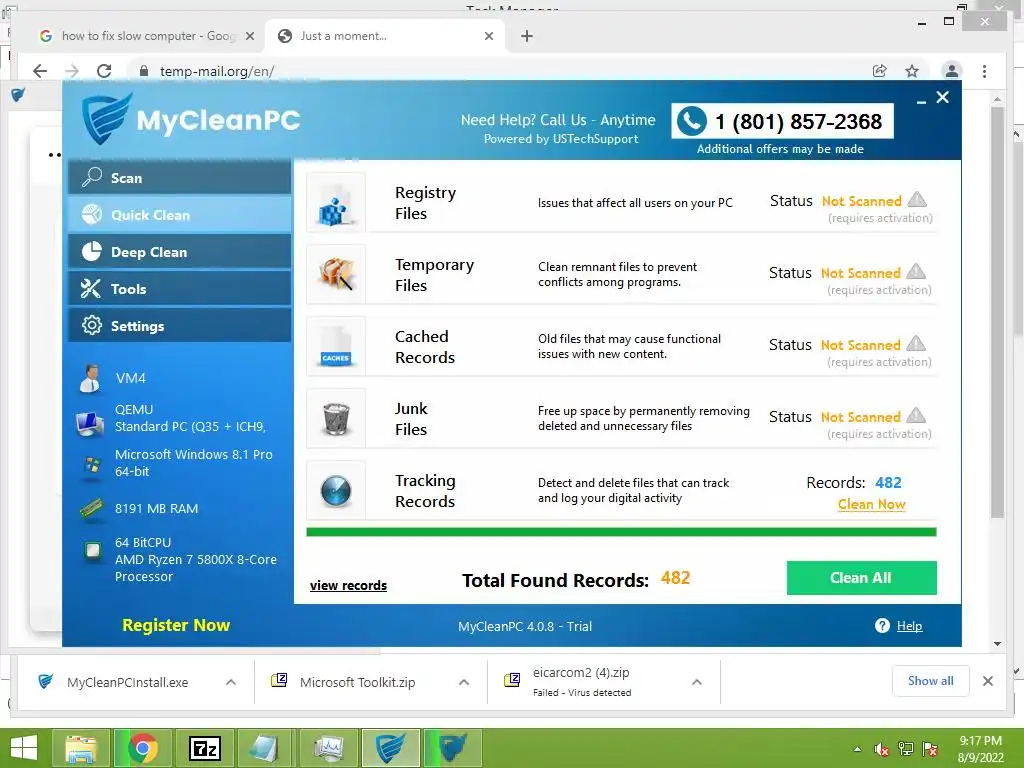Open the MyCleanPCInstall.exe download item
The width and height of the screenshot is (1024, 768).
pyautogui.click(x=127, y=682)
